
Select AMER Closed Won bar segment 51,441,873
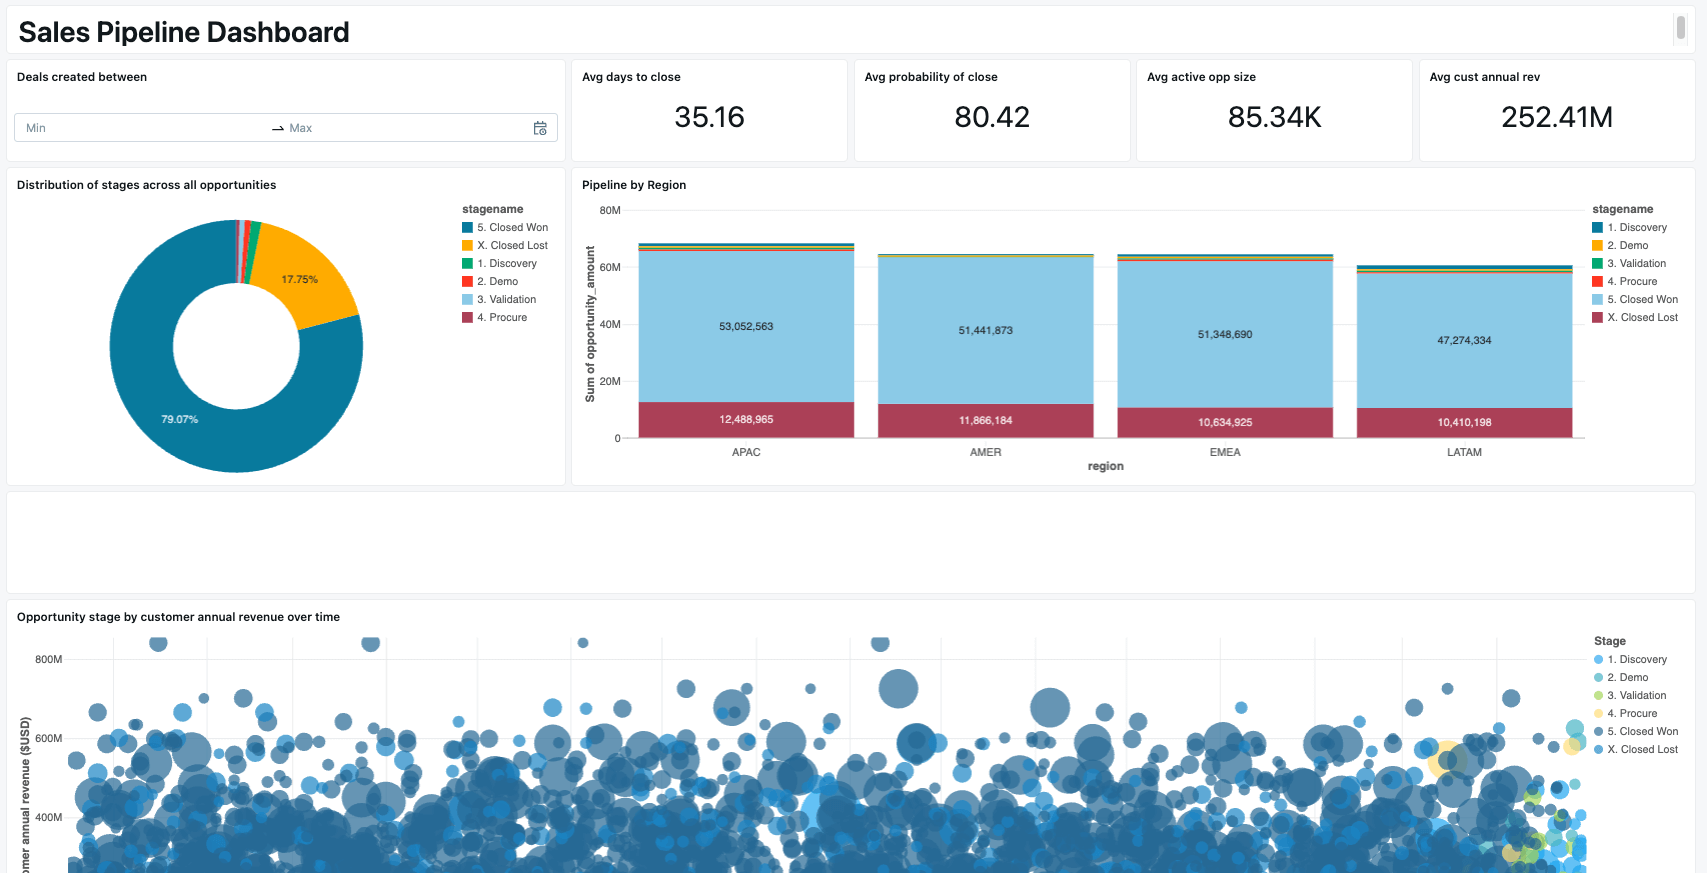(x=985, y=330)
